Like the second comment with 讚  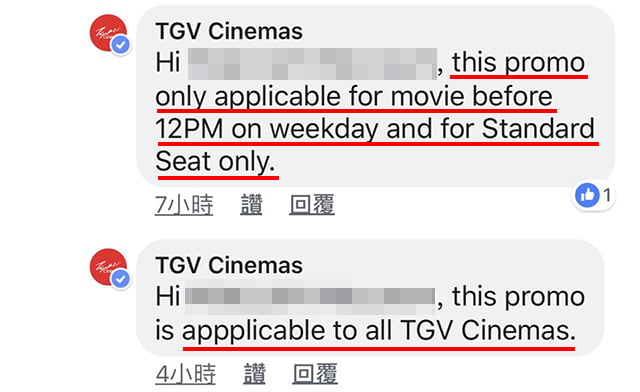pos(254,374)
